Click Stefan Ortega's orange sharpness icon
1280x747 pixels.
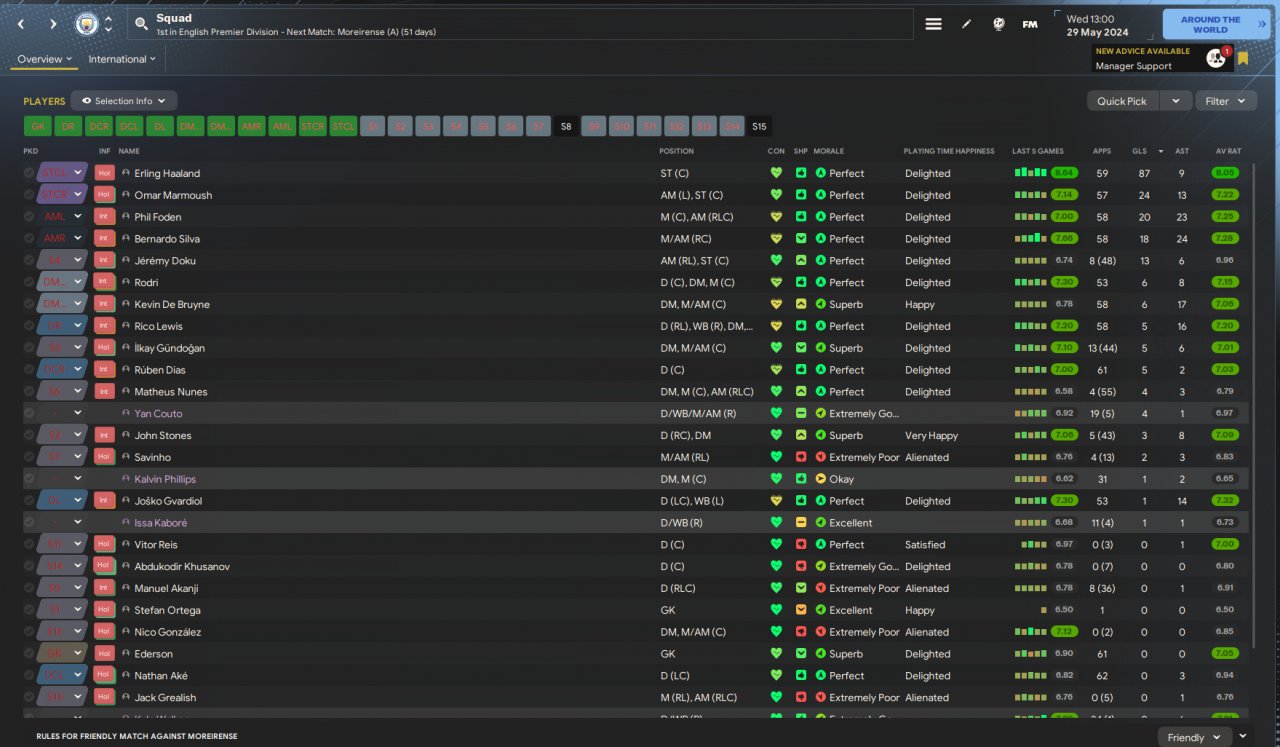801,610
